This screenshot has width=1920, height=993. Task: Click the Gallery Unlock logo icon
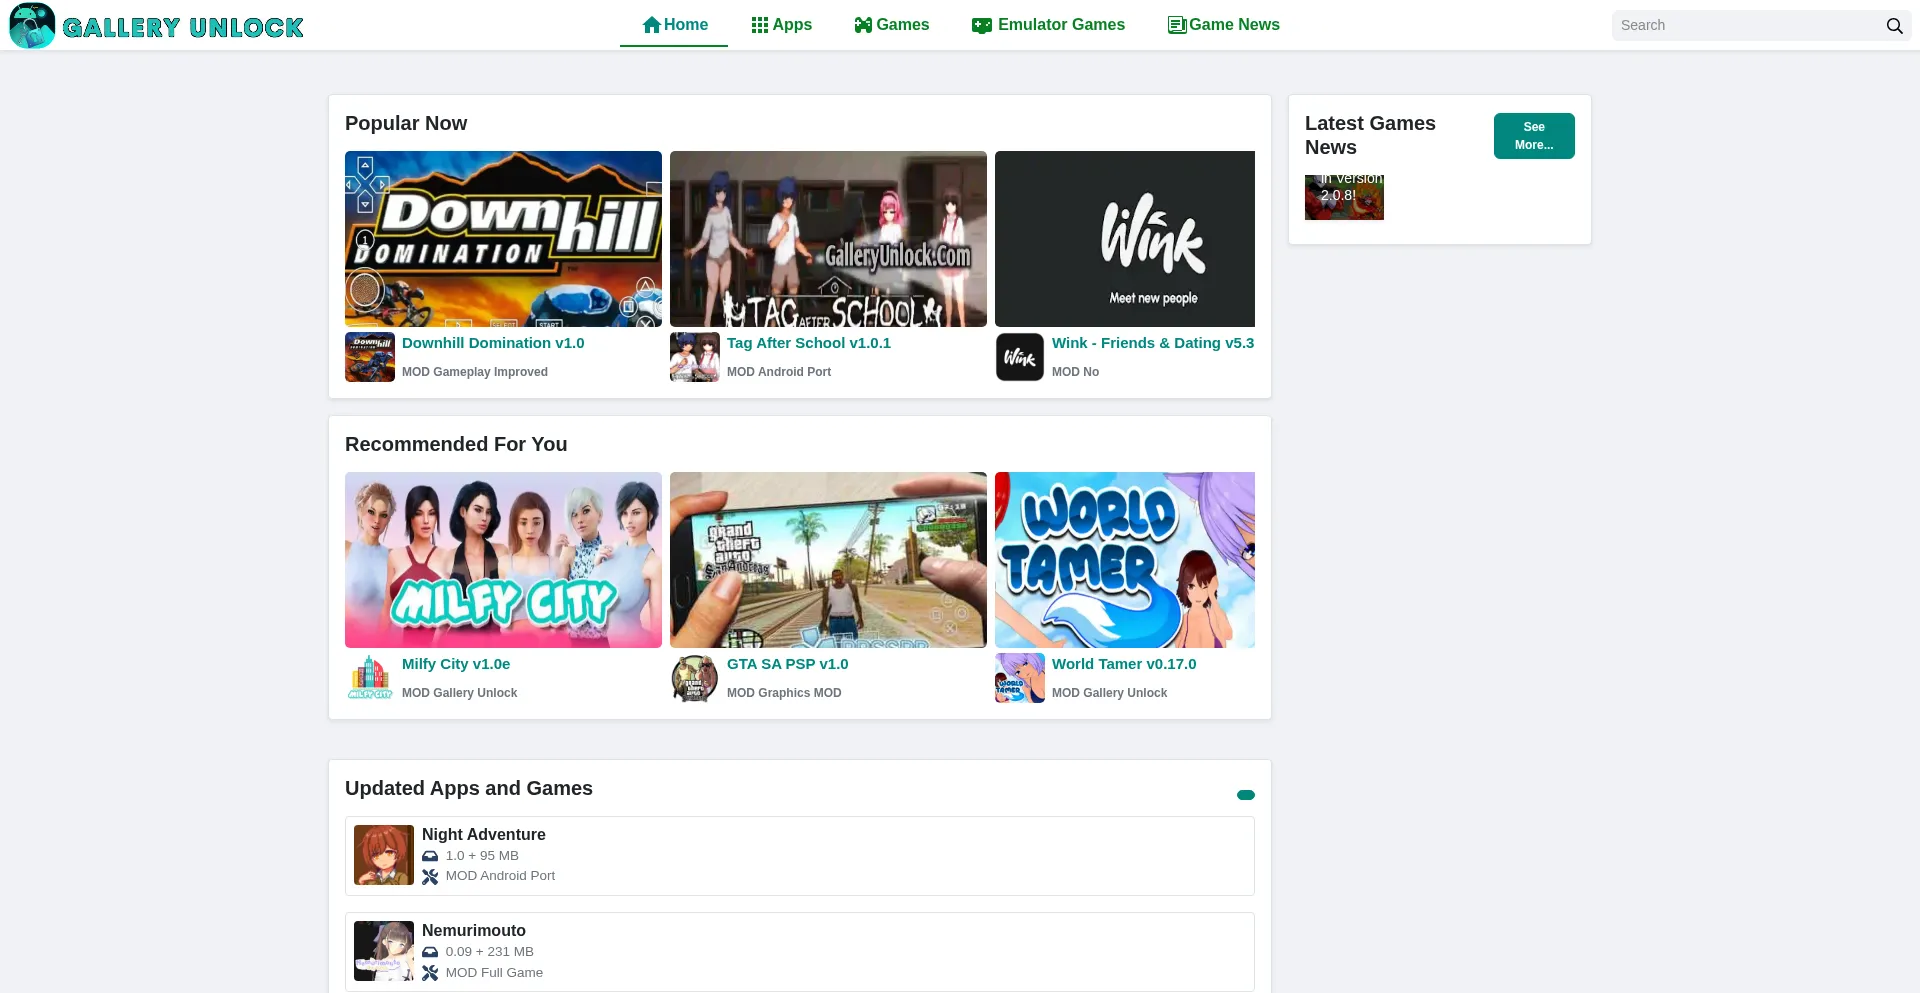coord(32,26)
